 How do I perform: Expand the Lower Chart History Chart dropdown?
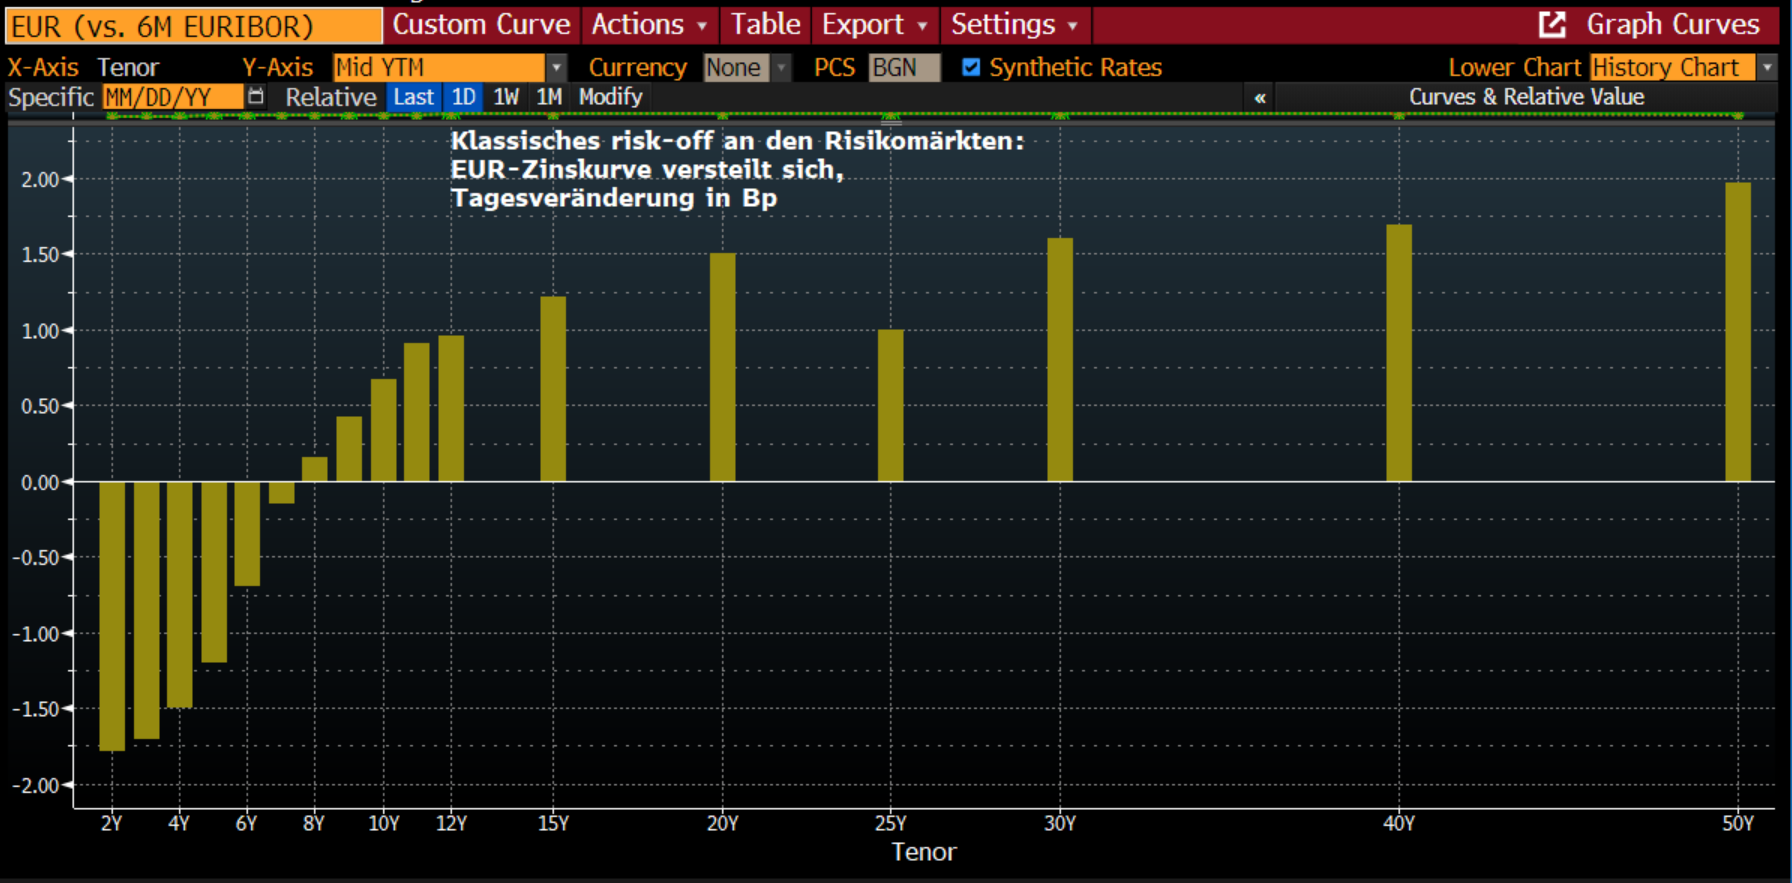(1767, 67)
